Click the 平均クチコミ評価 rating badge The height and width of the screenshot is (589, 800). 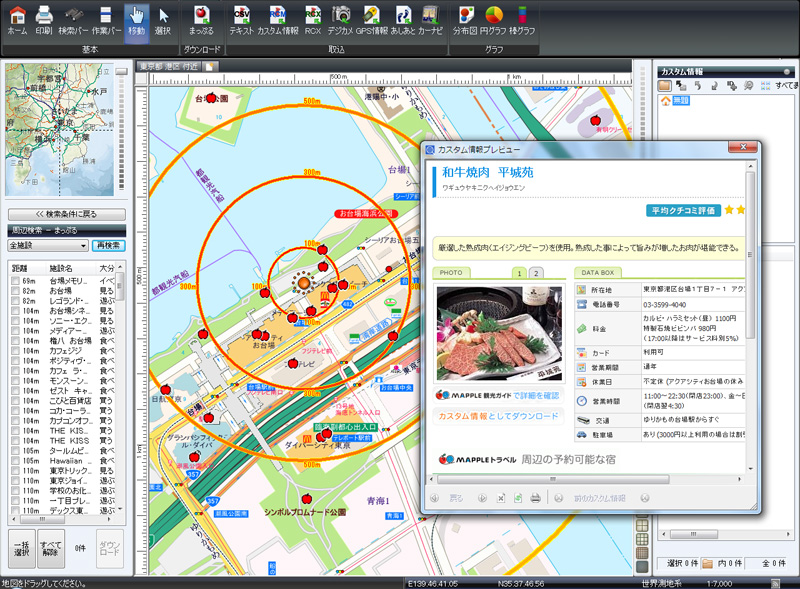(x=683, y=210)
